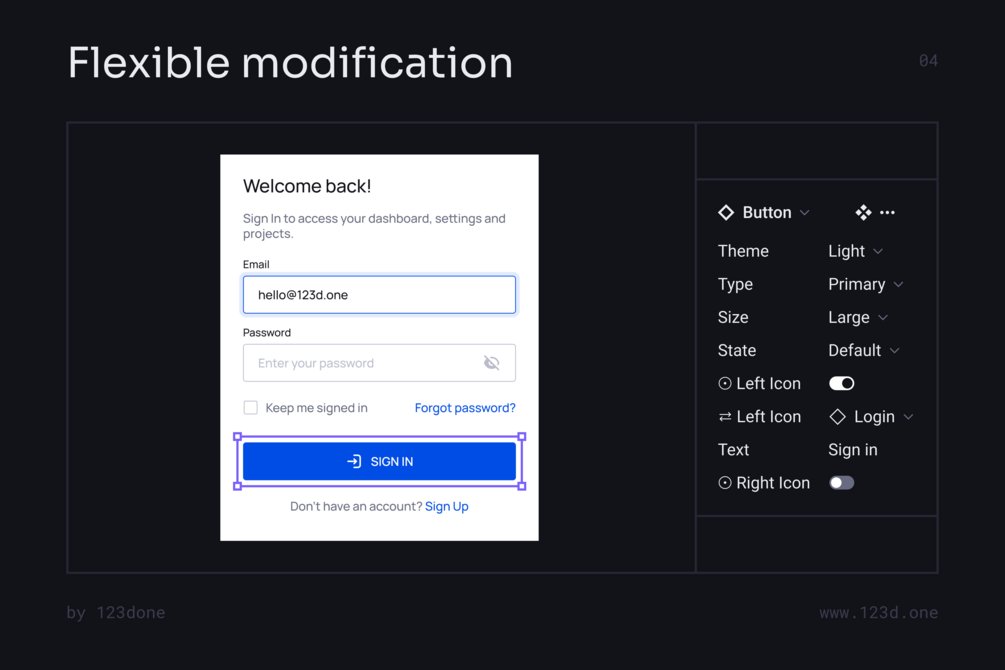The height and width of the screenshot is (670, 1005).
Task: Open the three-dot more options menu
Action: point(887,213)
